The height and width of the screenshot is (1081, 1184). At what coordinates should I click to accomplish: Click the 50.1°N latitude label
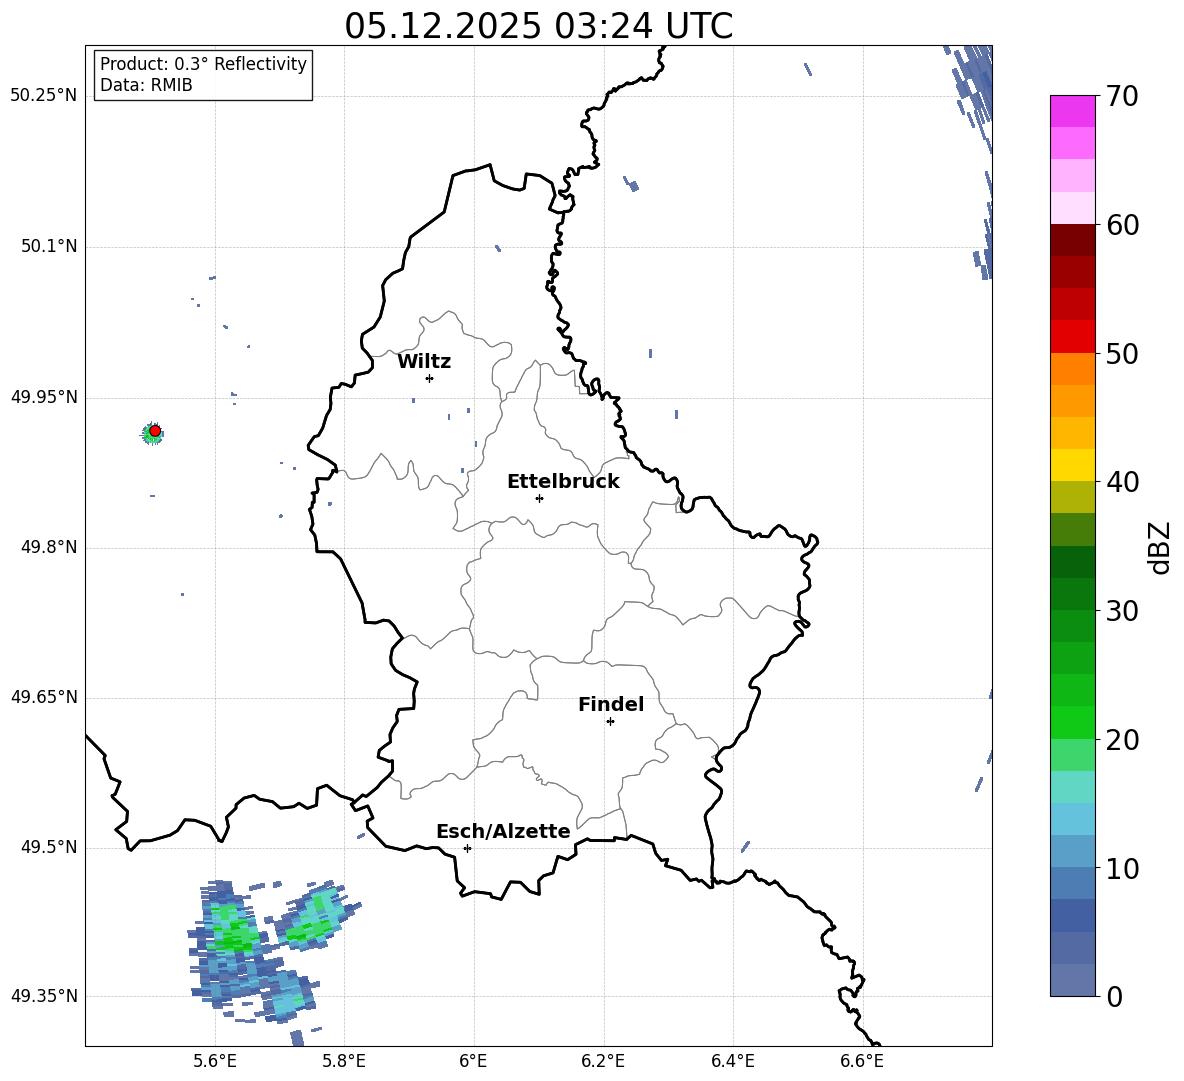point(49,246)
